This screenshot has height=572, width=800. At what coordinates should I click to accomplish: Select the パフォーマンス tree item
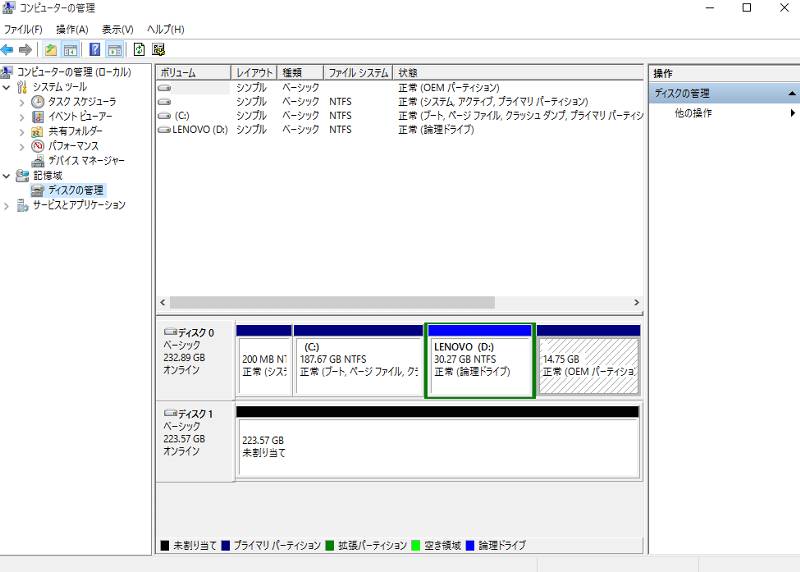click(73, 146)
